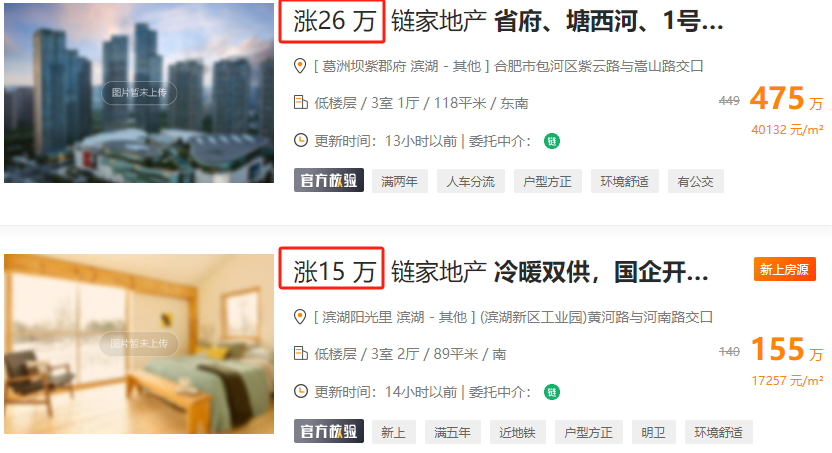Select the 近地铁 tag
The height and width of the screenshot is (453, 832).
517,432
